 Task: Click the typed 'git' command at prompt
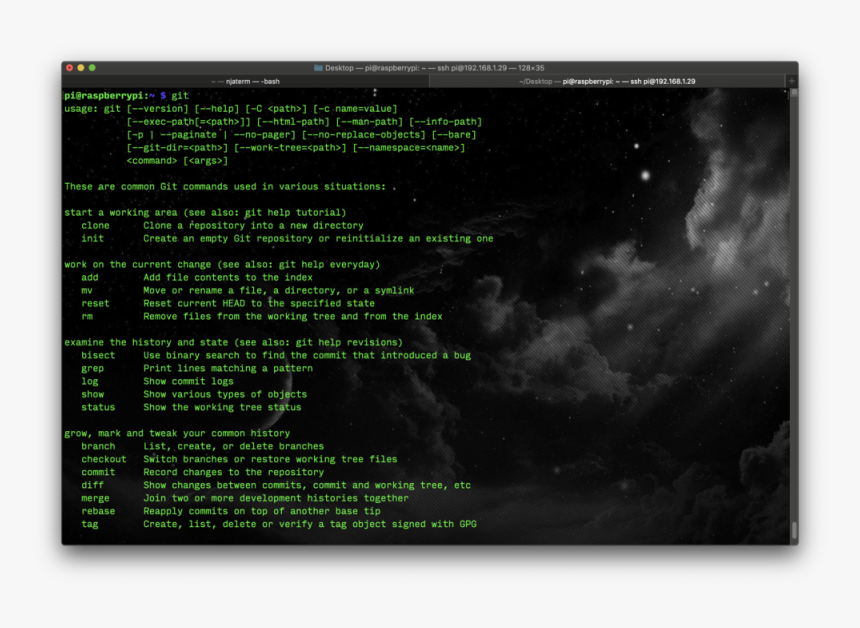point(180,96)
